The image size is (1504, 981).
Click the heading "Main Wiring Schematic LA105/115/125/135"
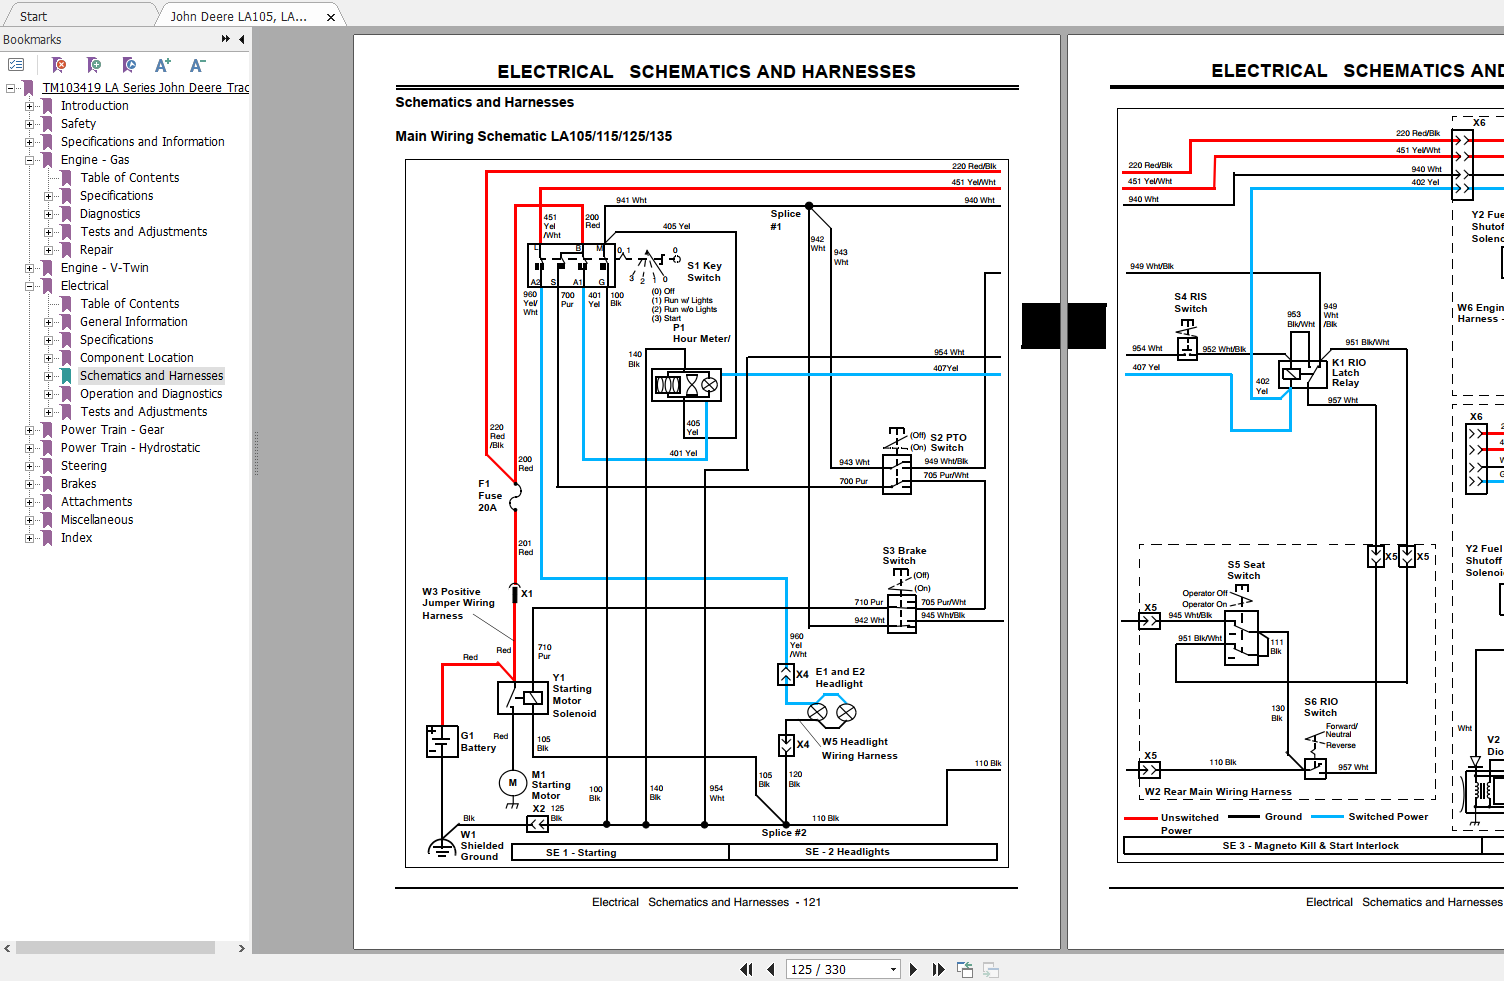click(534, 136)
